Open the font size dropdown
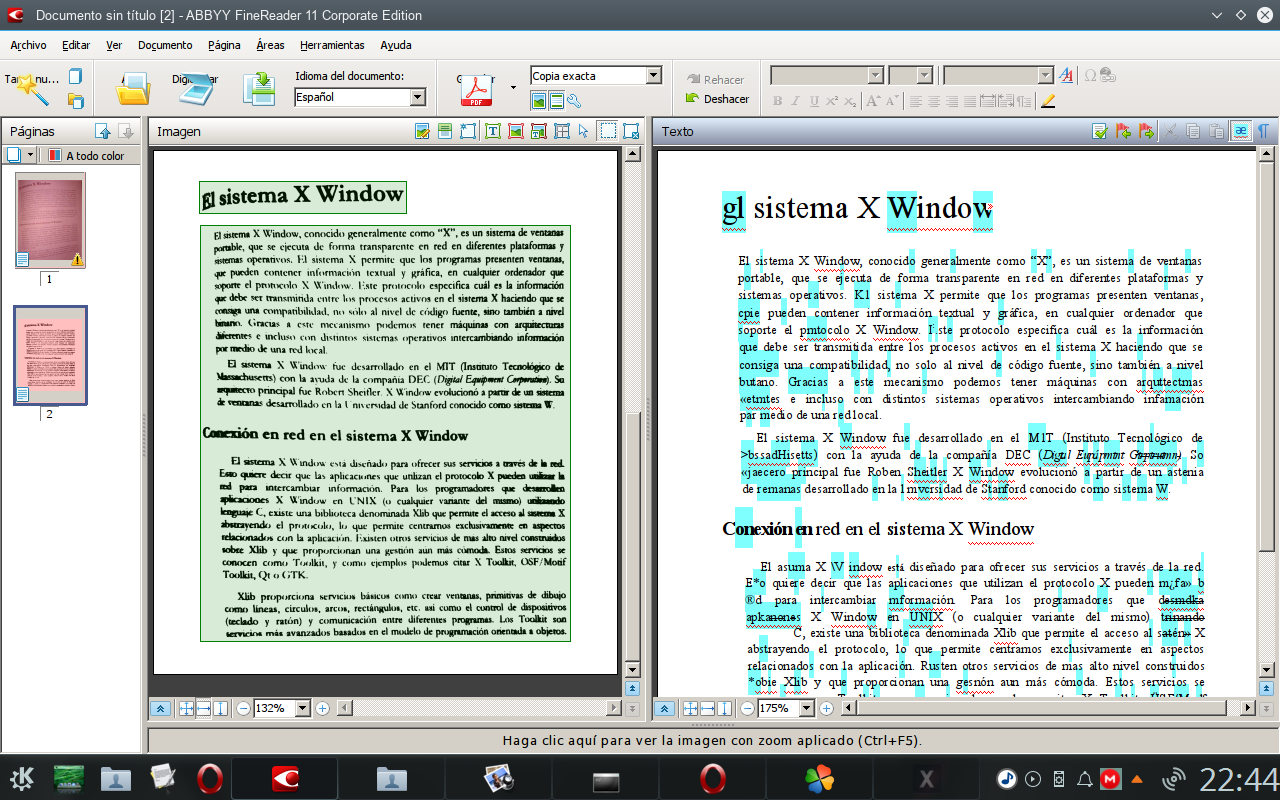The width and height of the screenshot is (1280, 800). 925,75
